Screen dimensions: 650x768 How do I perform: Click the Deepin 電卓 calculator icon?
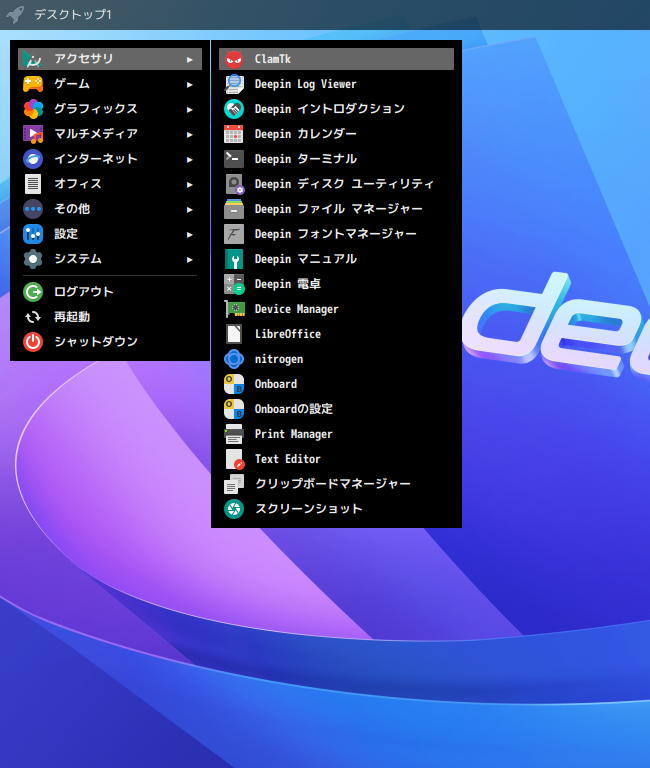[234, 284]
